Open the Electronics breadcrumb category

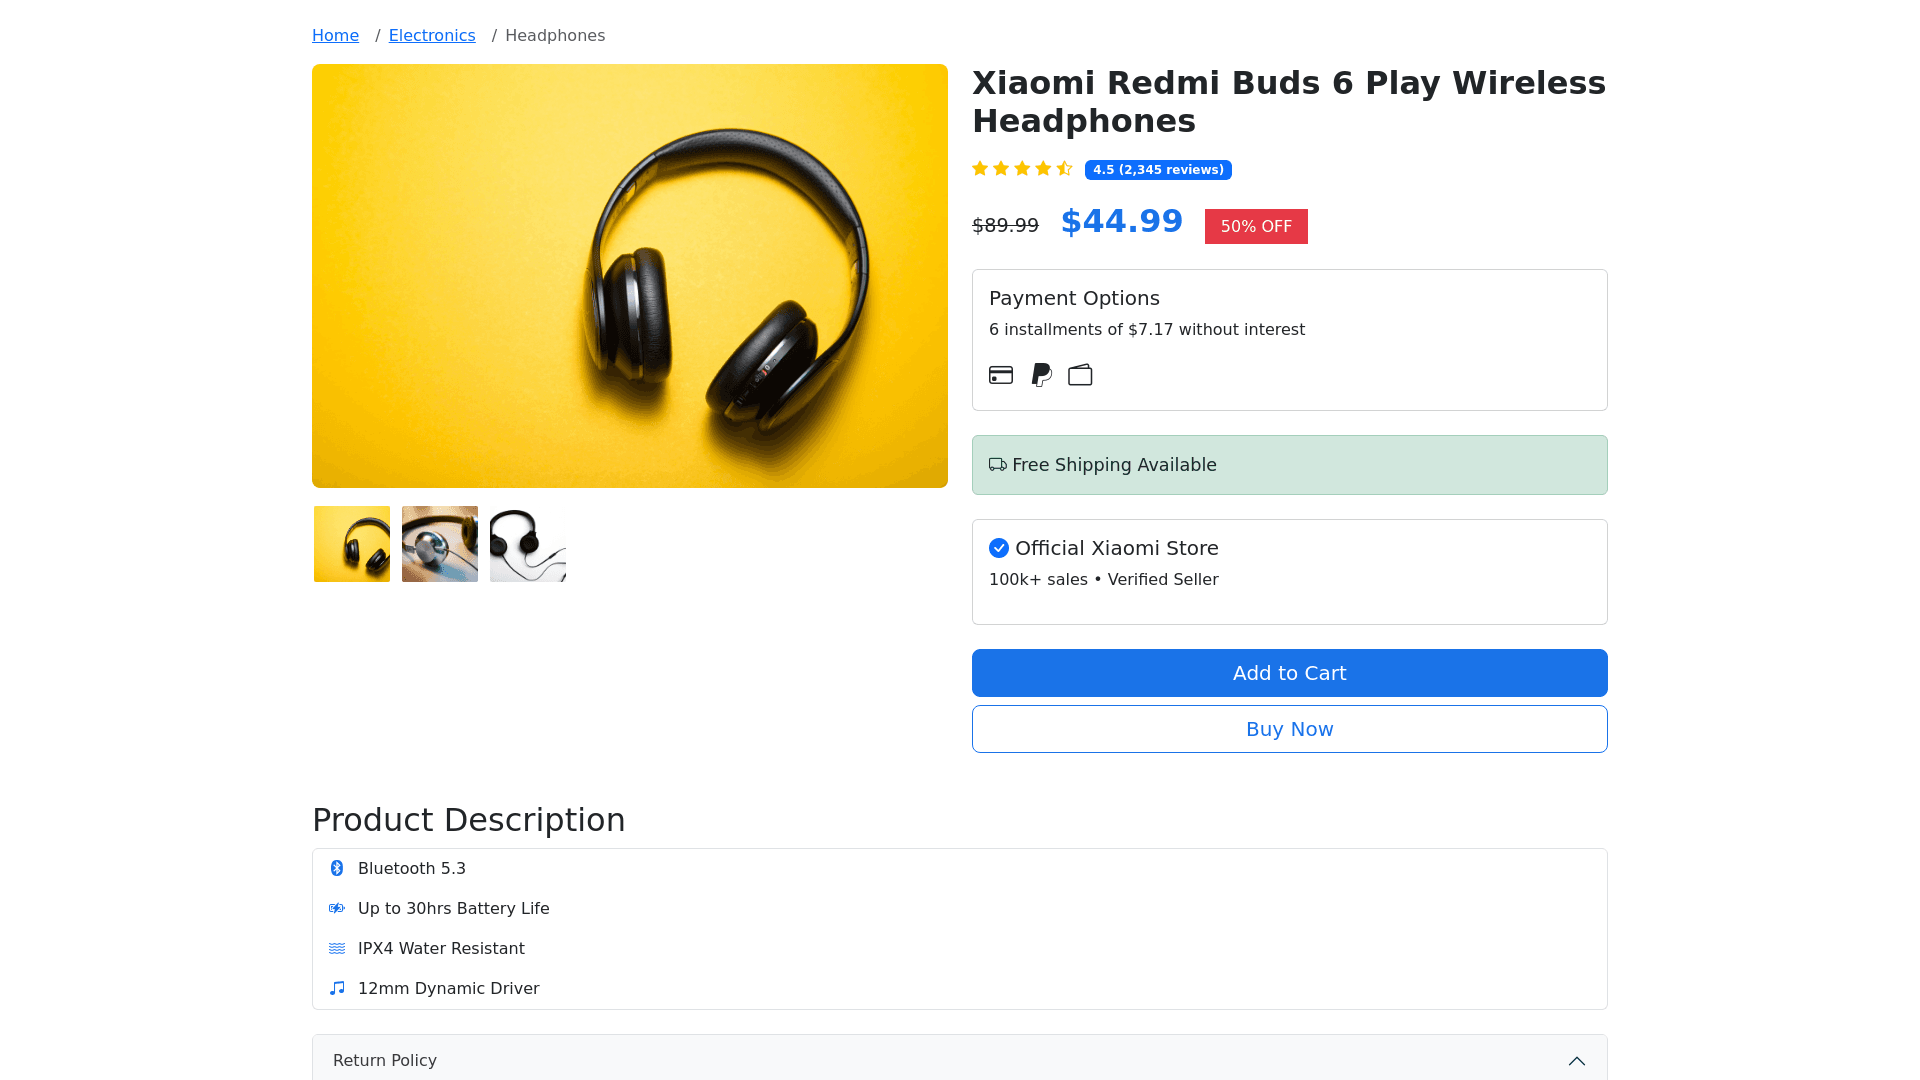[432, 36]
